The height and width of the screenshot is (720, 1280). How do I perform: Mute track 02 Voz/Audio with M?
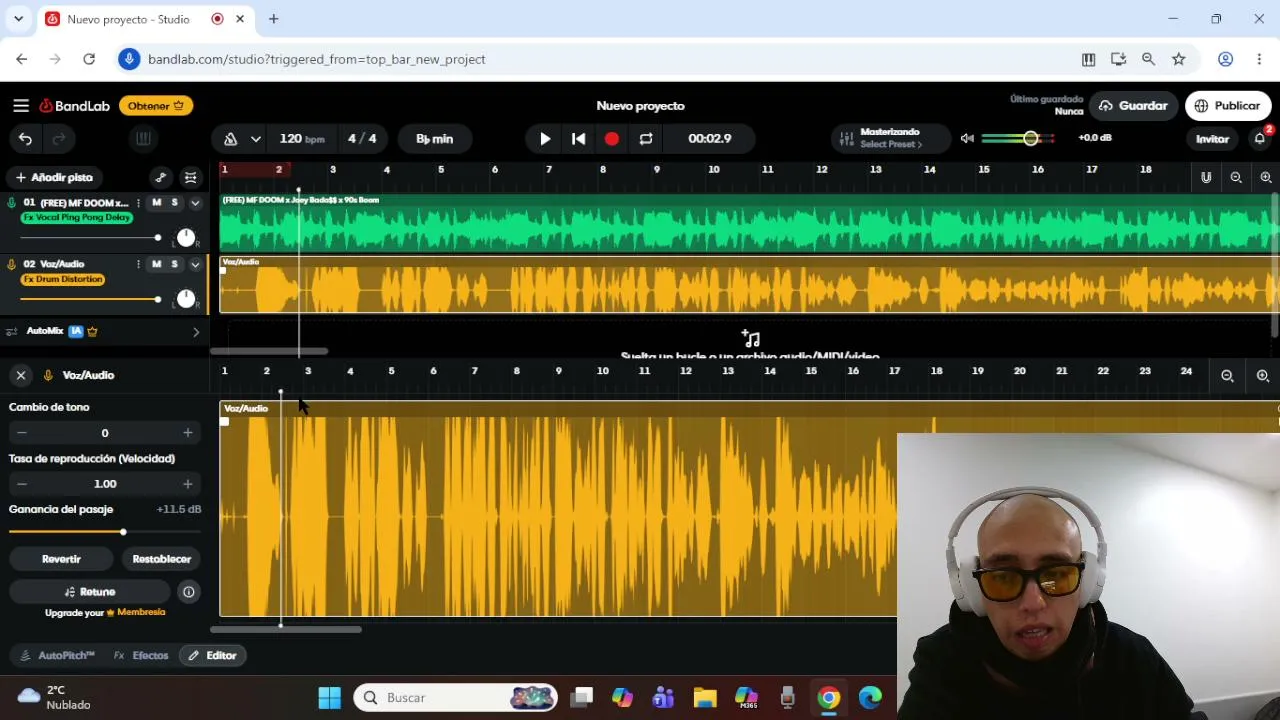tap(156, 264)
